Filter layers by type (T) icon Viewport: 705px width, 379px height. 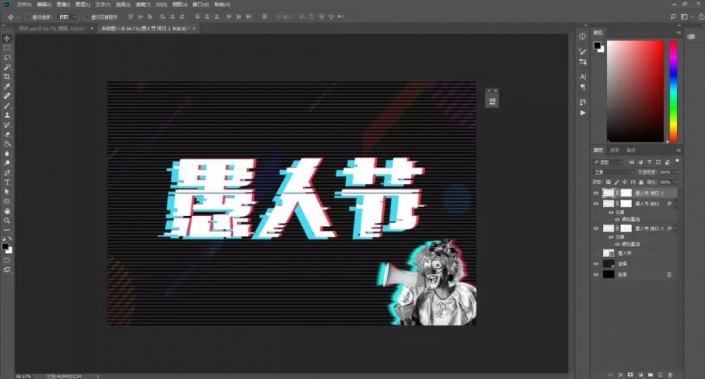[x=649, y=162]
